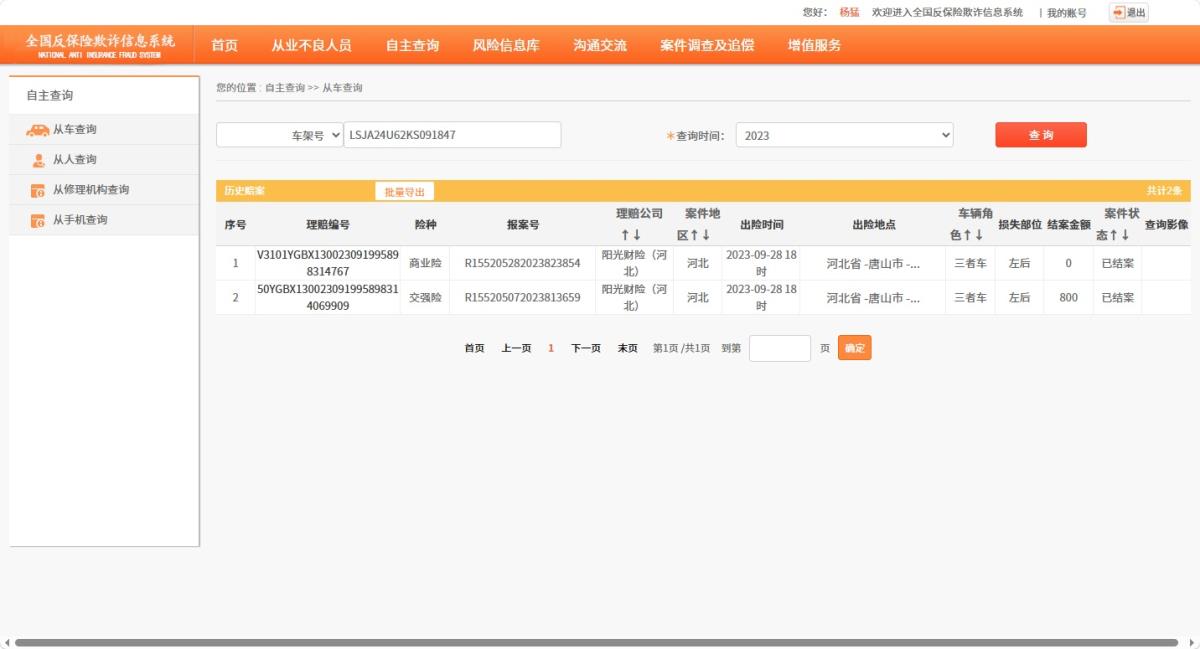Go to 上一页 in pagination
The width and height of the screenshot is (1200, 649).
(x=516, y=348)
